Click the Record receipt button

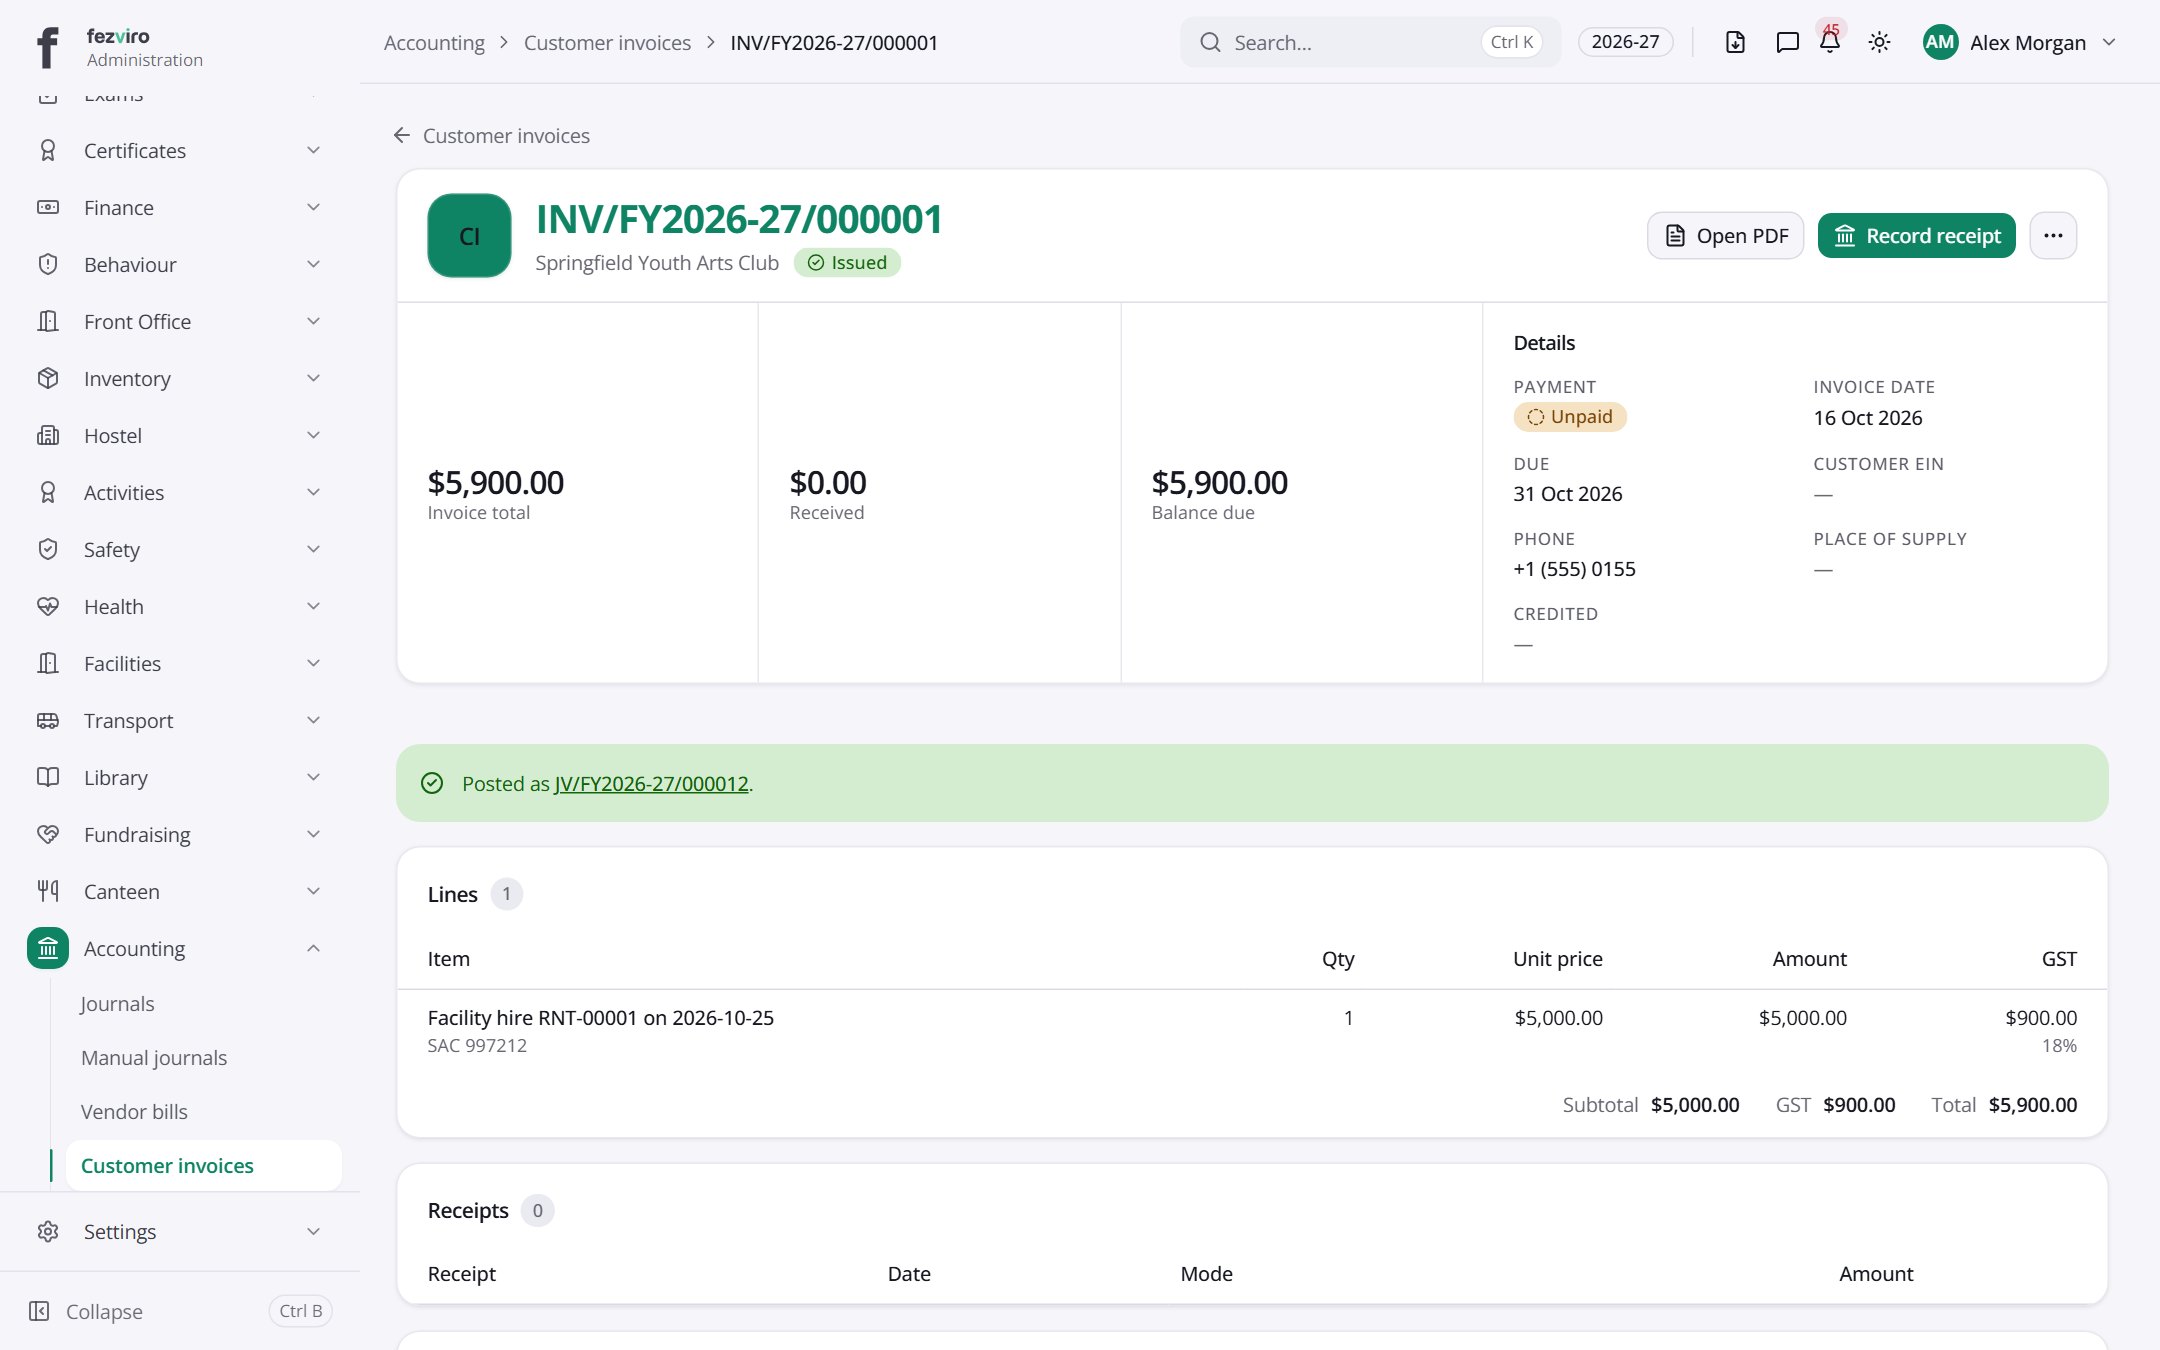pos(1916,236)
